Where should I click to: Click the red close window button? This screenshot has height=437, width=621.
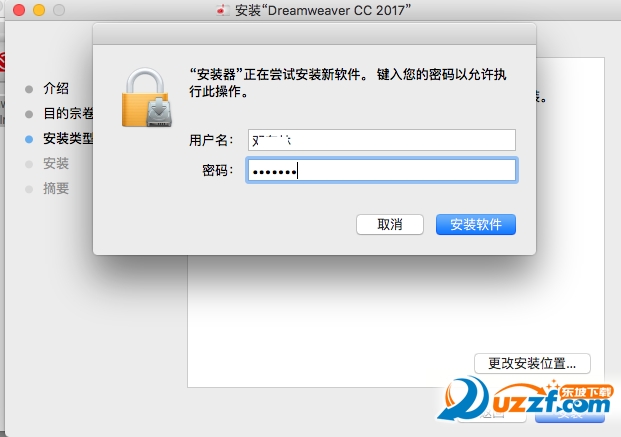point(19,10)
